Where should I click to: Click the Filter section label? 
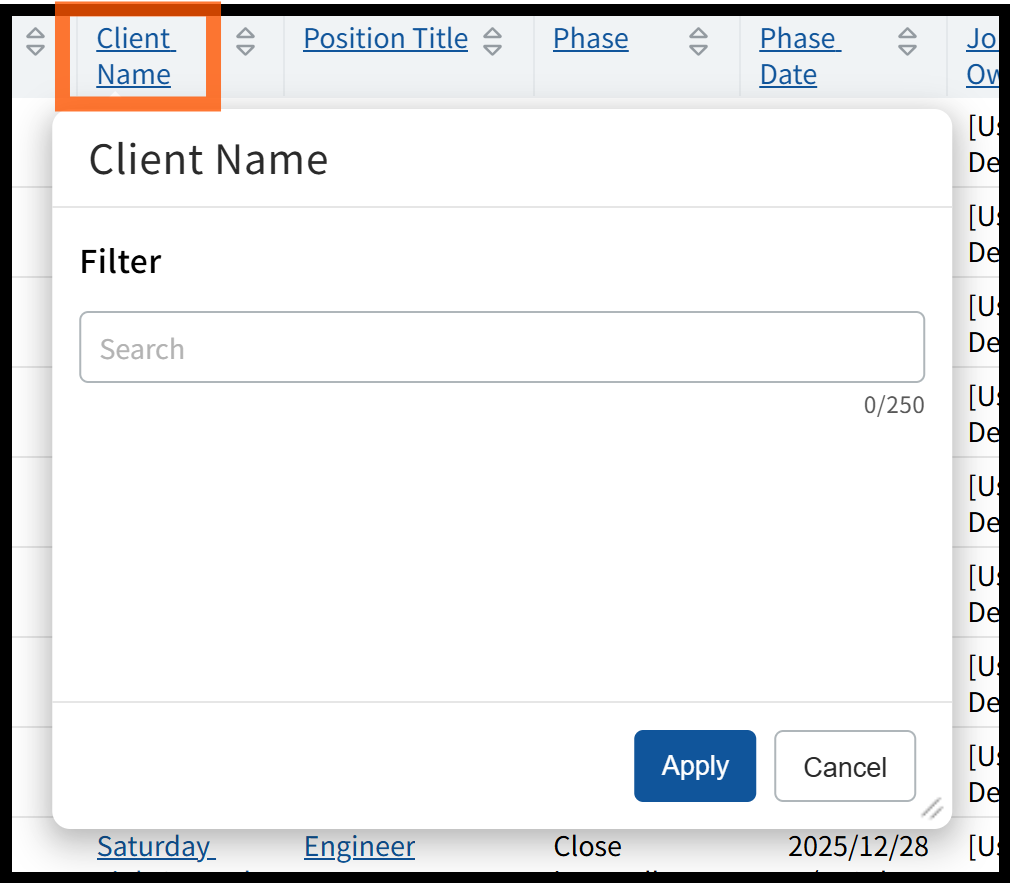click(120, 262)
